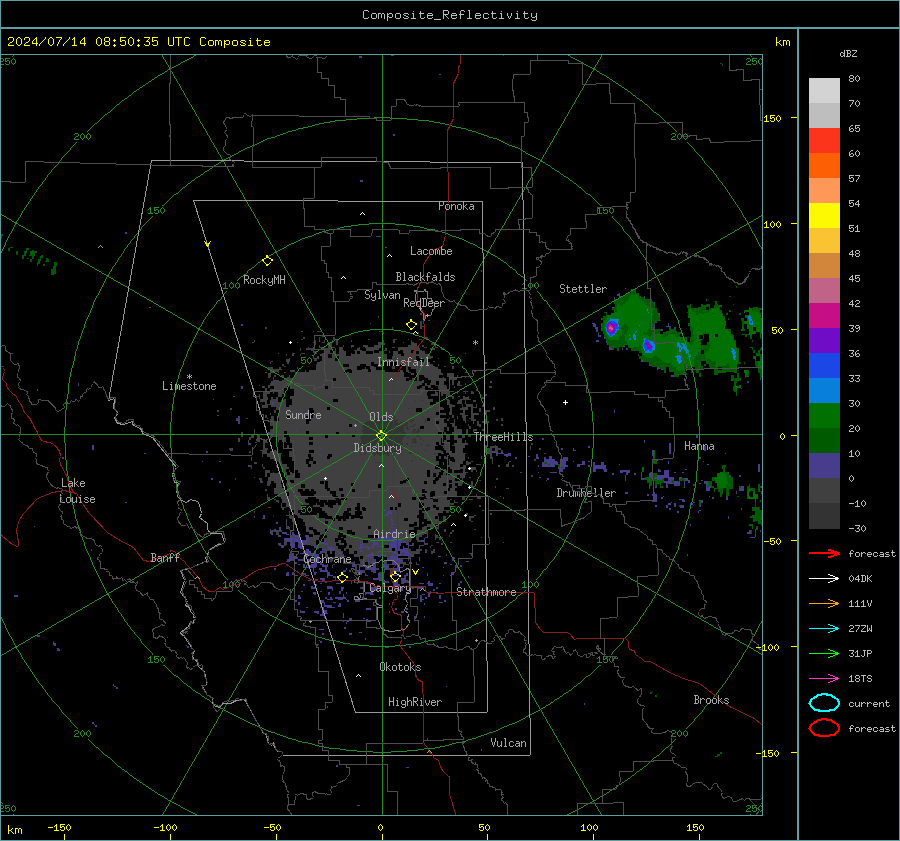This screenshot has width=900, height=841.
Task: Click the Calgary city label
Action: [x=390, y=588]
